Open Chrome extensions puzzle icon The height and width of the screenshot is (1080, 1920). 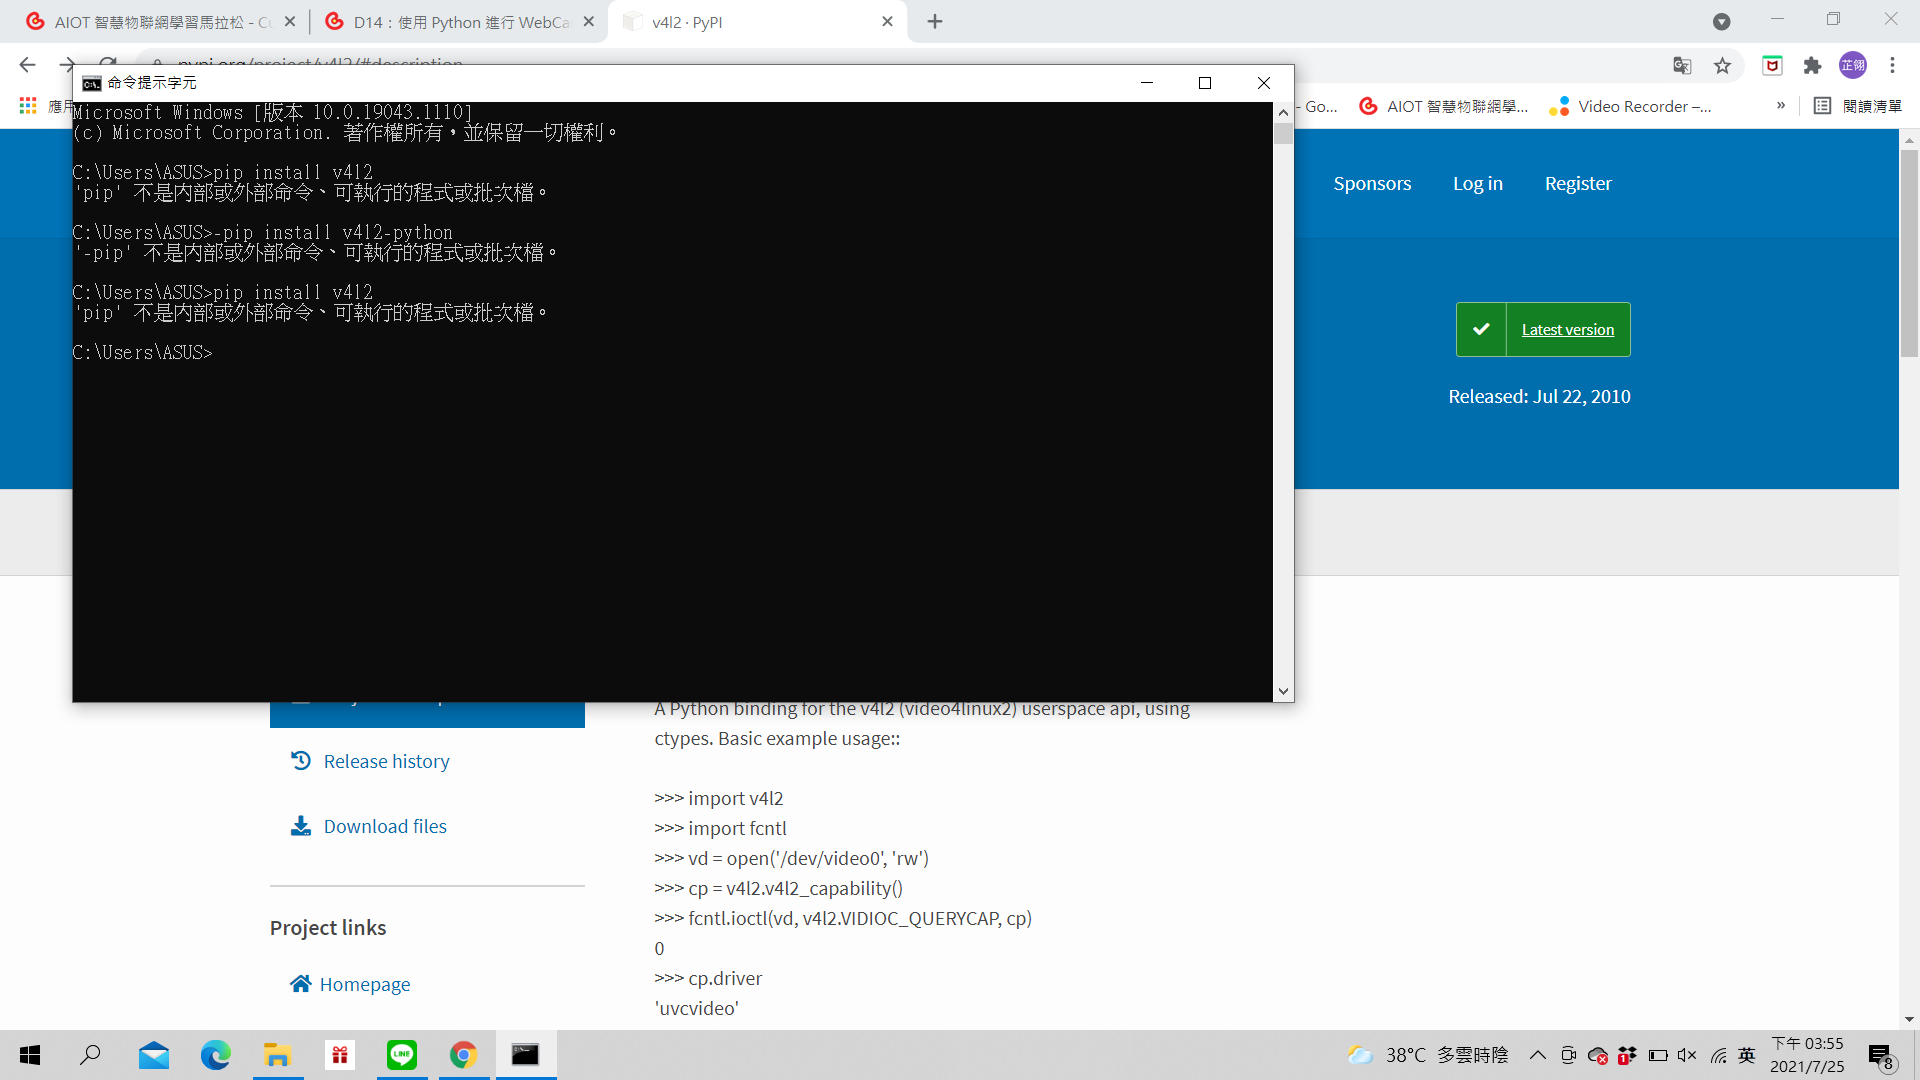[x=1812, y=66]
